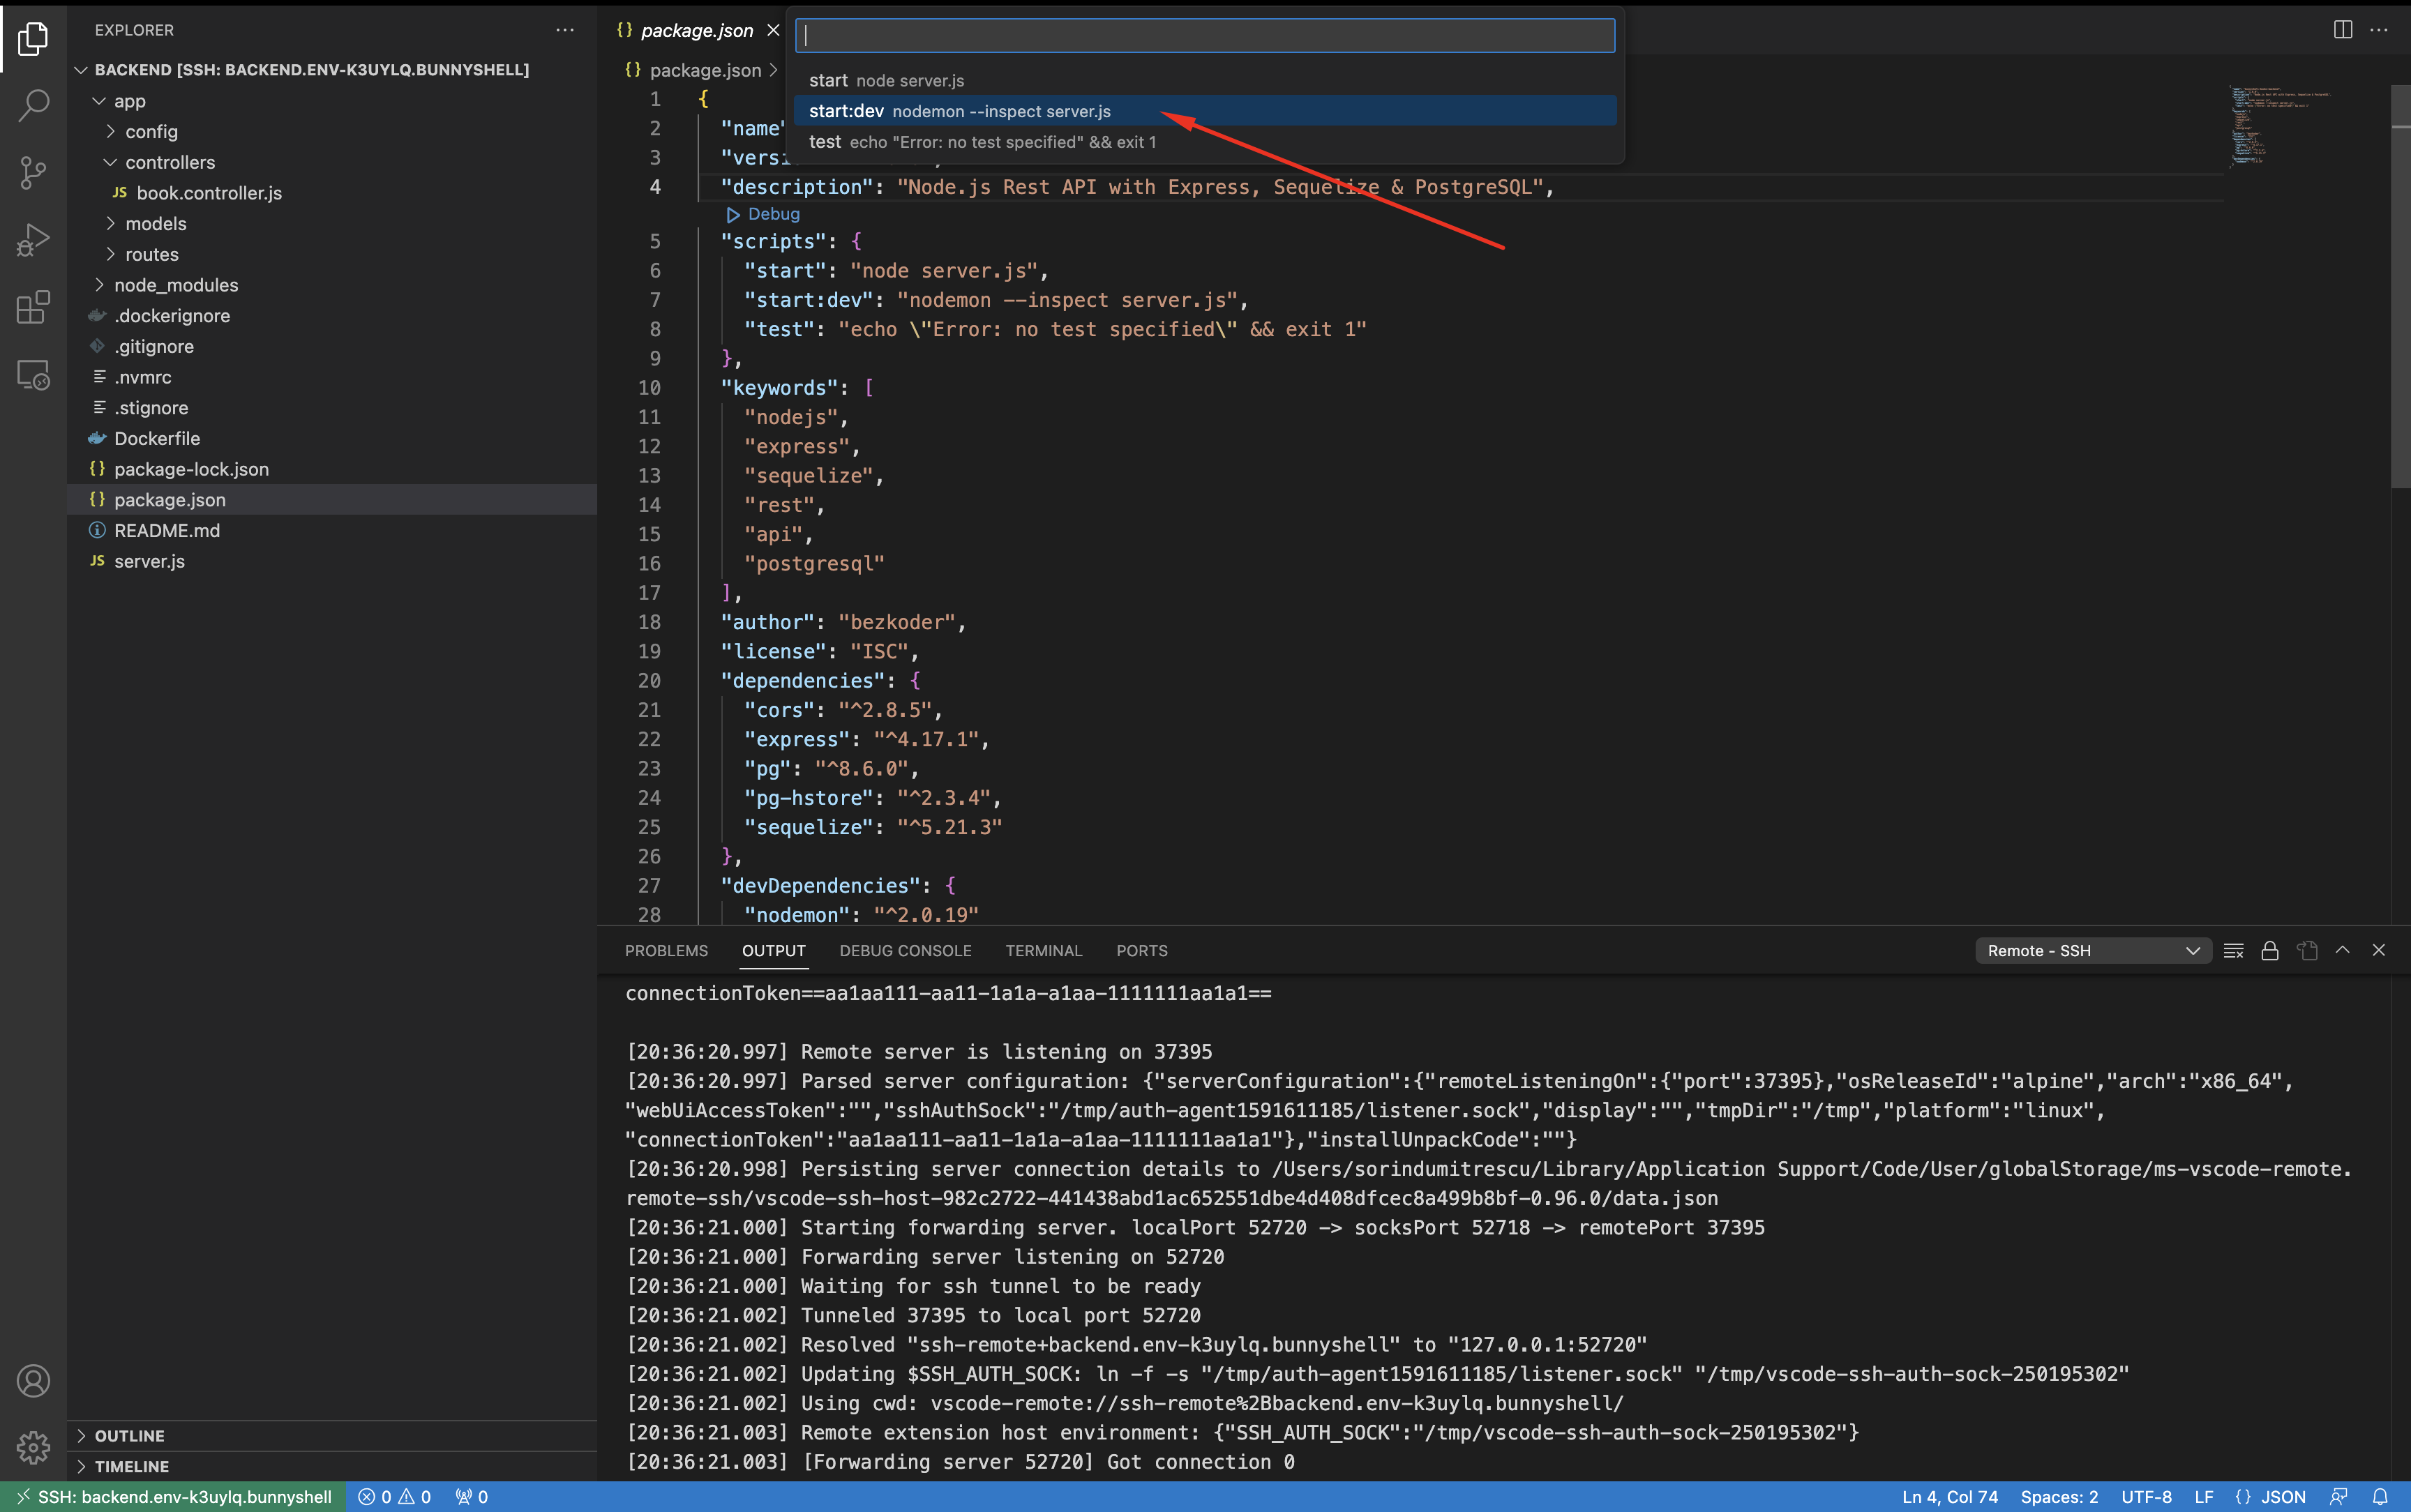The image size is (2411, 1512).
Task: Open the Search view in activity bar
Action: point(33,105)
